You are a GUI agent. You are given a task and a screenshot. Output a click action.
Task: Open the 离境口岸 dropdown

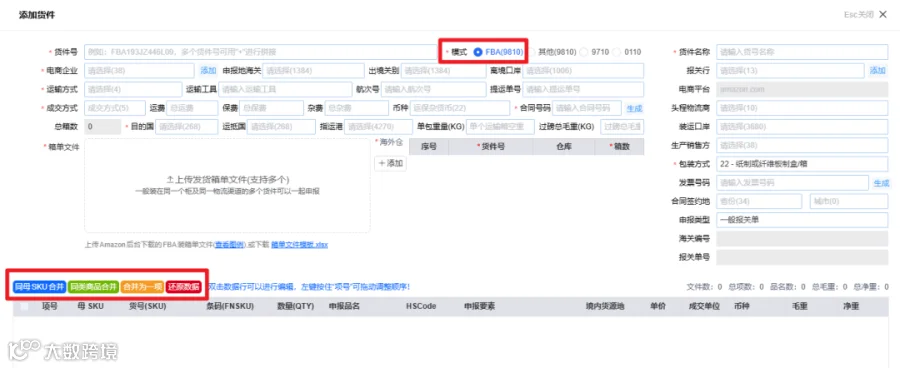click(583, 71)
